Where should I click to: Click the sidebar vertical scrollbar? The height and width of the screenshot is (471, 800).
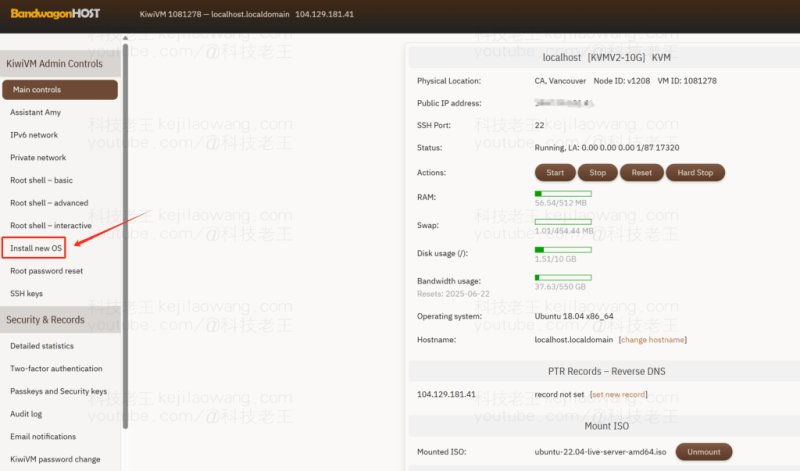coord(126,236)
